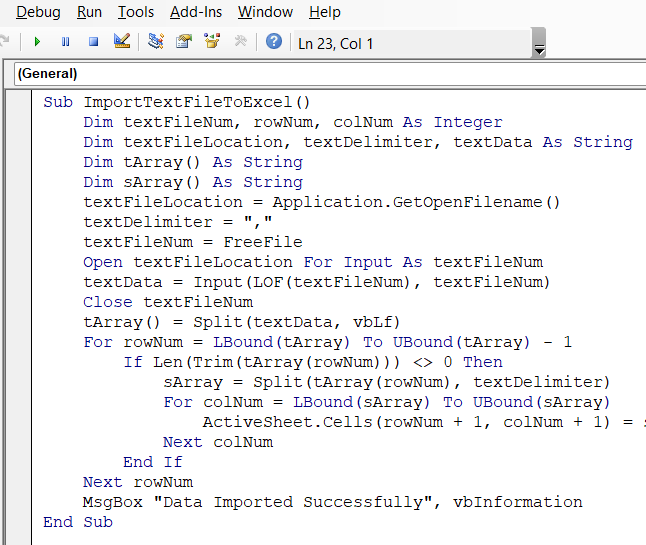Click the Open textFileLocation For Input line
646x545 pixels.
[x=313, y=262]
